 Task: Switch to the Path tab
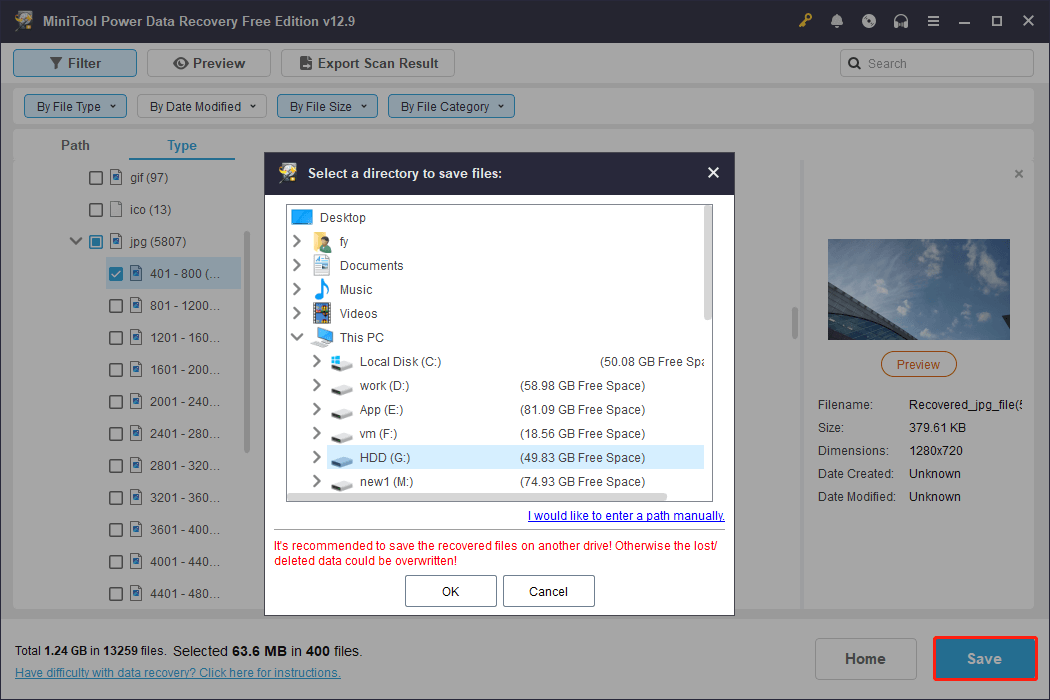(x=75, y=145)
